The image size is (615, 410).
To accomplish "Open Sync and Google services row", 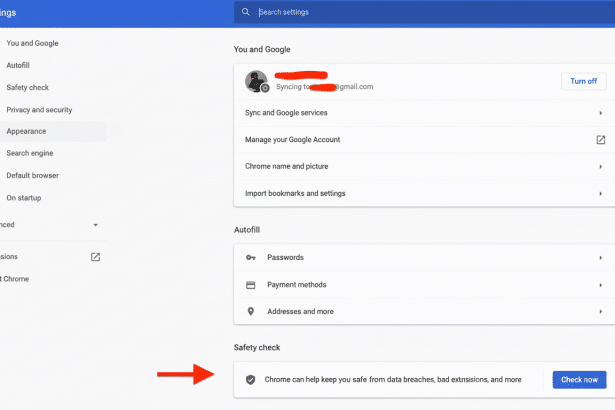I will click(424, 113).
